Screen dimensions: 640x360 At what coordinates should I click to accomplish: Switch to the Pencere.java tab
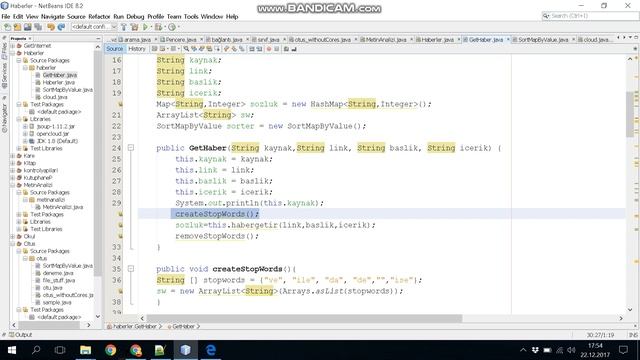coord(181,40)
